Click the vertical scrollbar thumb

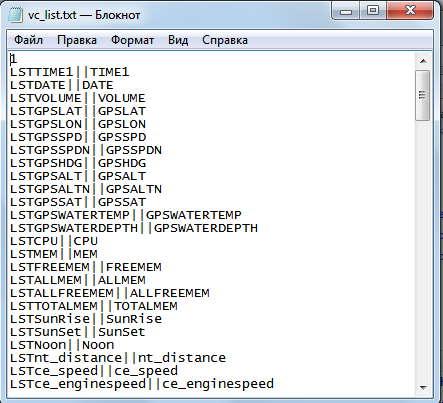[423, 95]
